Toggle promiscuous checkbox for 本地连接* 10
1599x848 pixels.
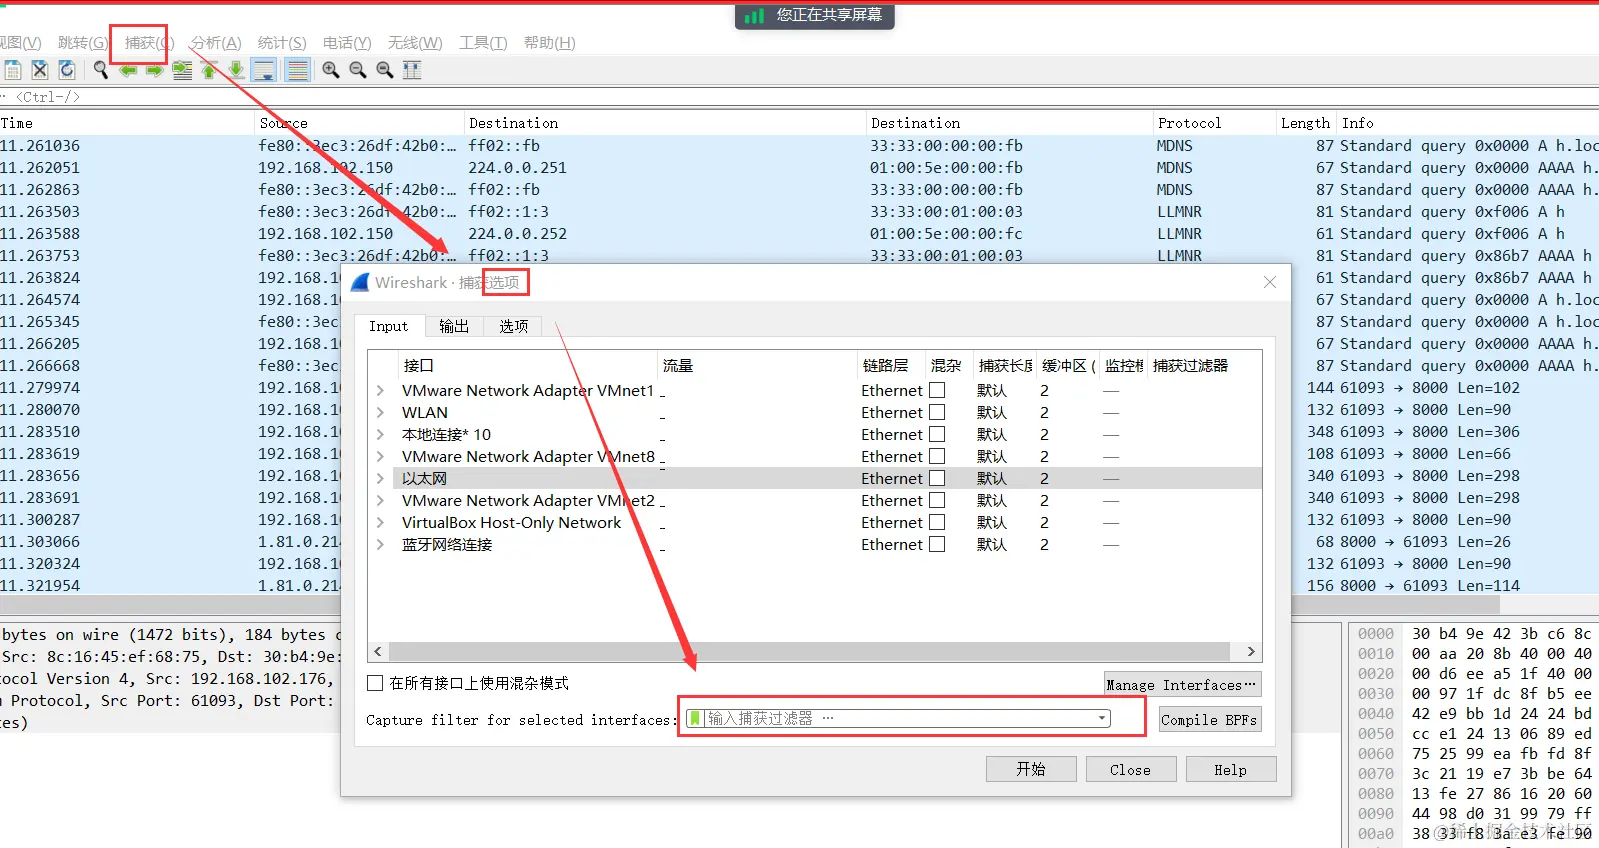pyautogui.click(x=937, y=434)
